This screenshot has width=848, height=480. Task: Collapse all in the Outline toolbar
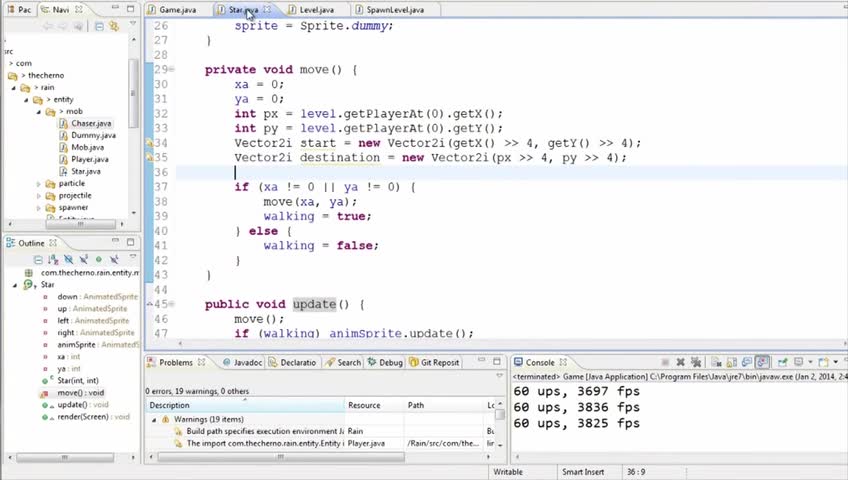(38, 259)
